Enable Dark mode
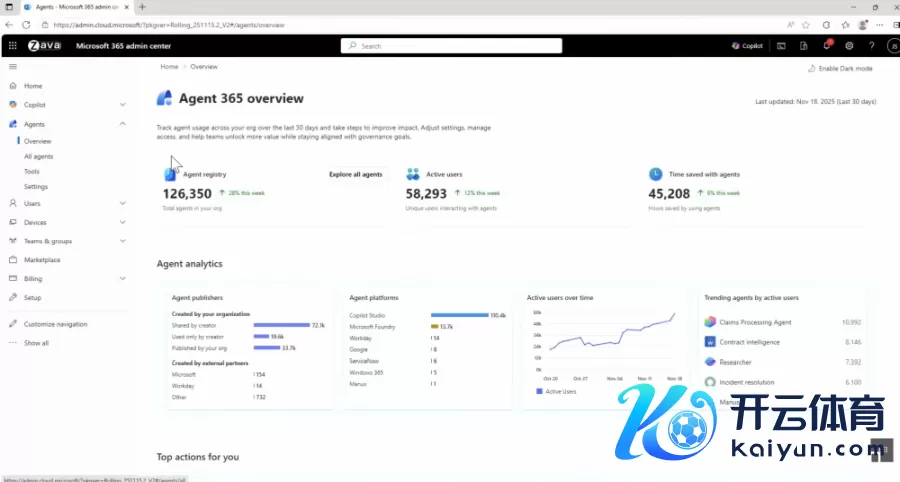900x482 pixels. coord(840,68)
